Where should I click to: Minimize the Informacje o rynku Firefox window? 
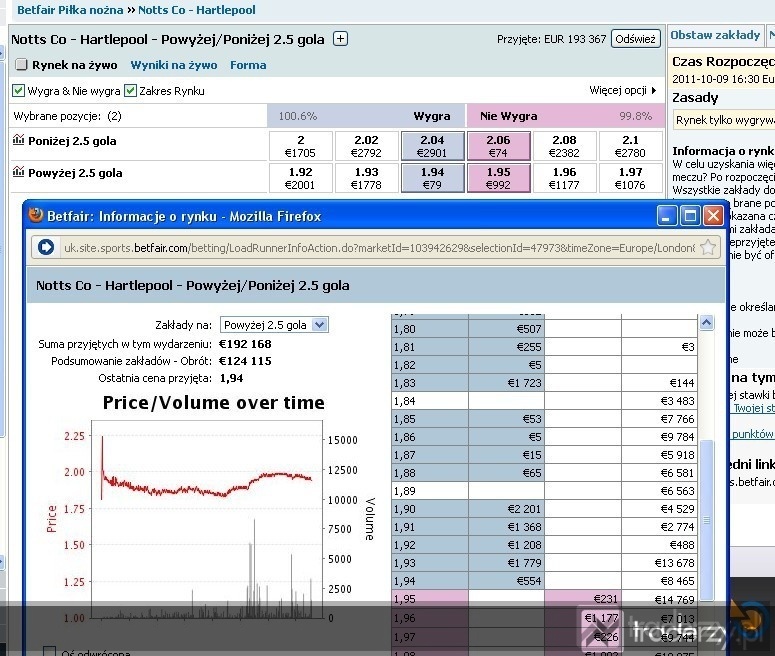tap(667, 216)
